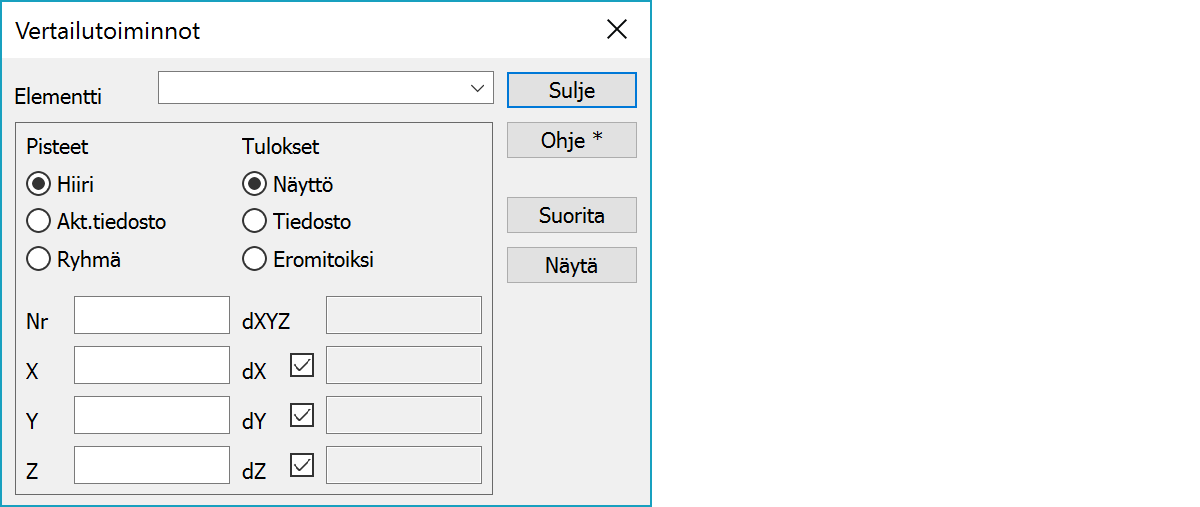This screenshot has width=1200, height=507.
Task: Click the dXYZ result field
Action: pos(404,315)
